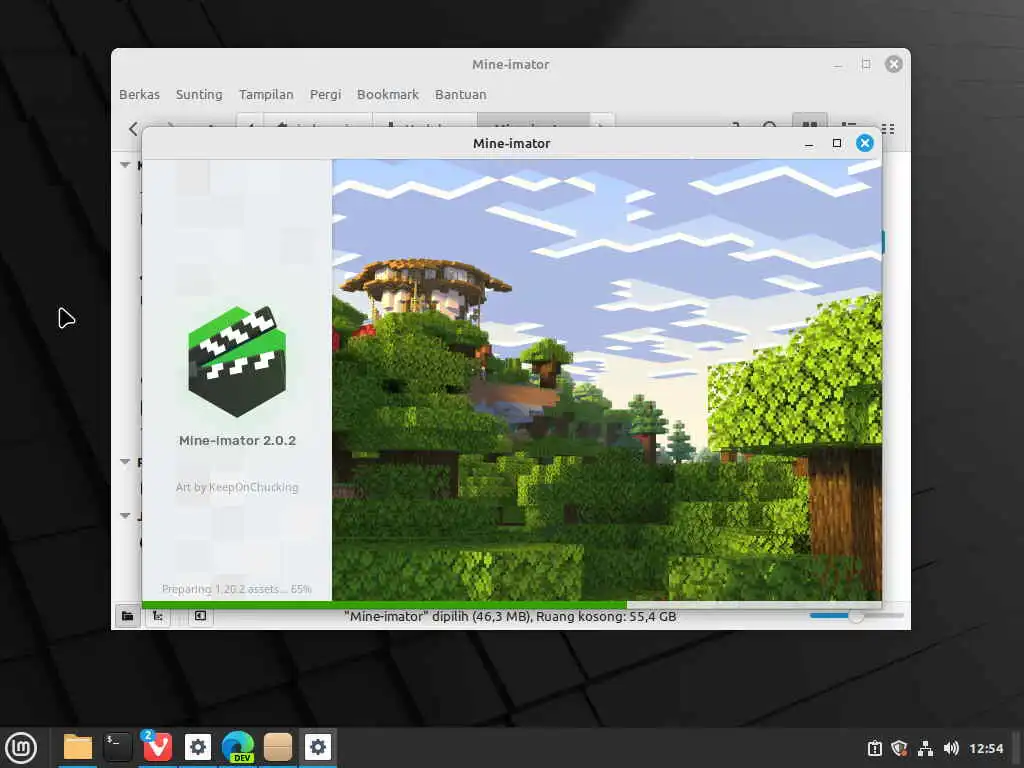Viewport: 1024px width, 768px height.
Task: Click the Art by KeepOnChucking credit
Action: (x=237, y=487)
